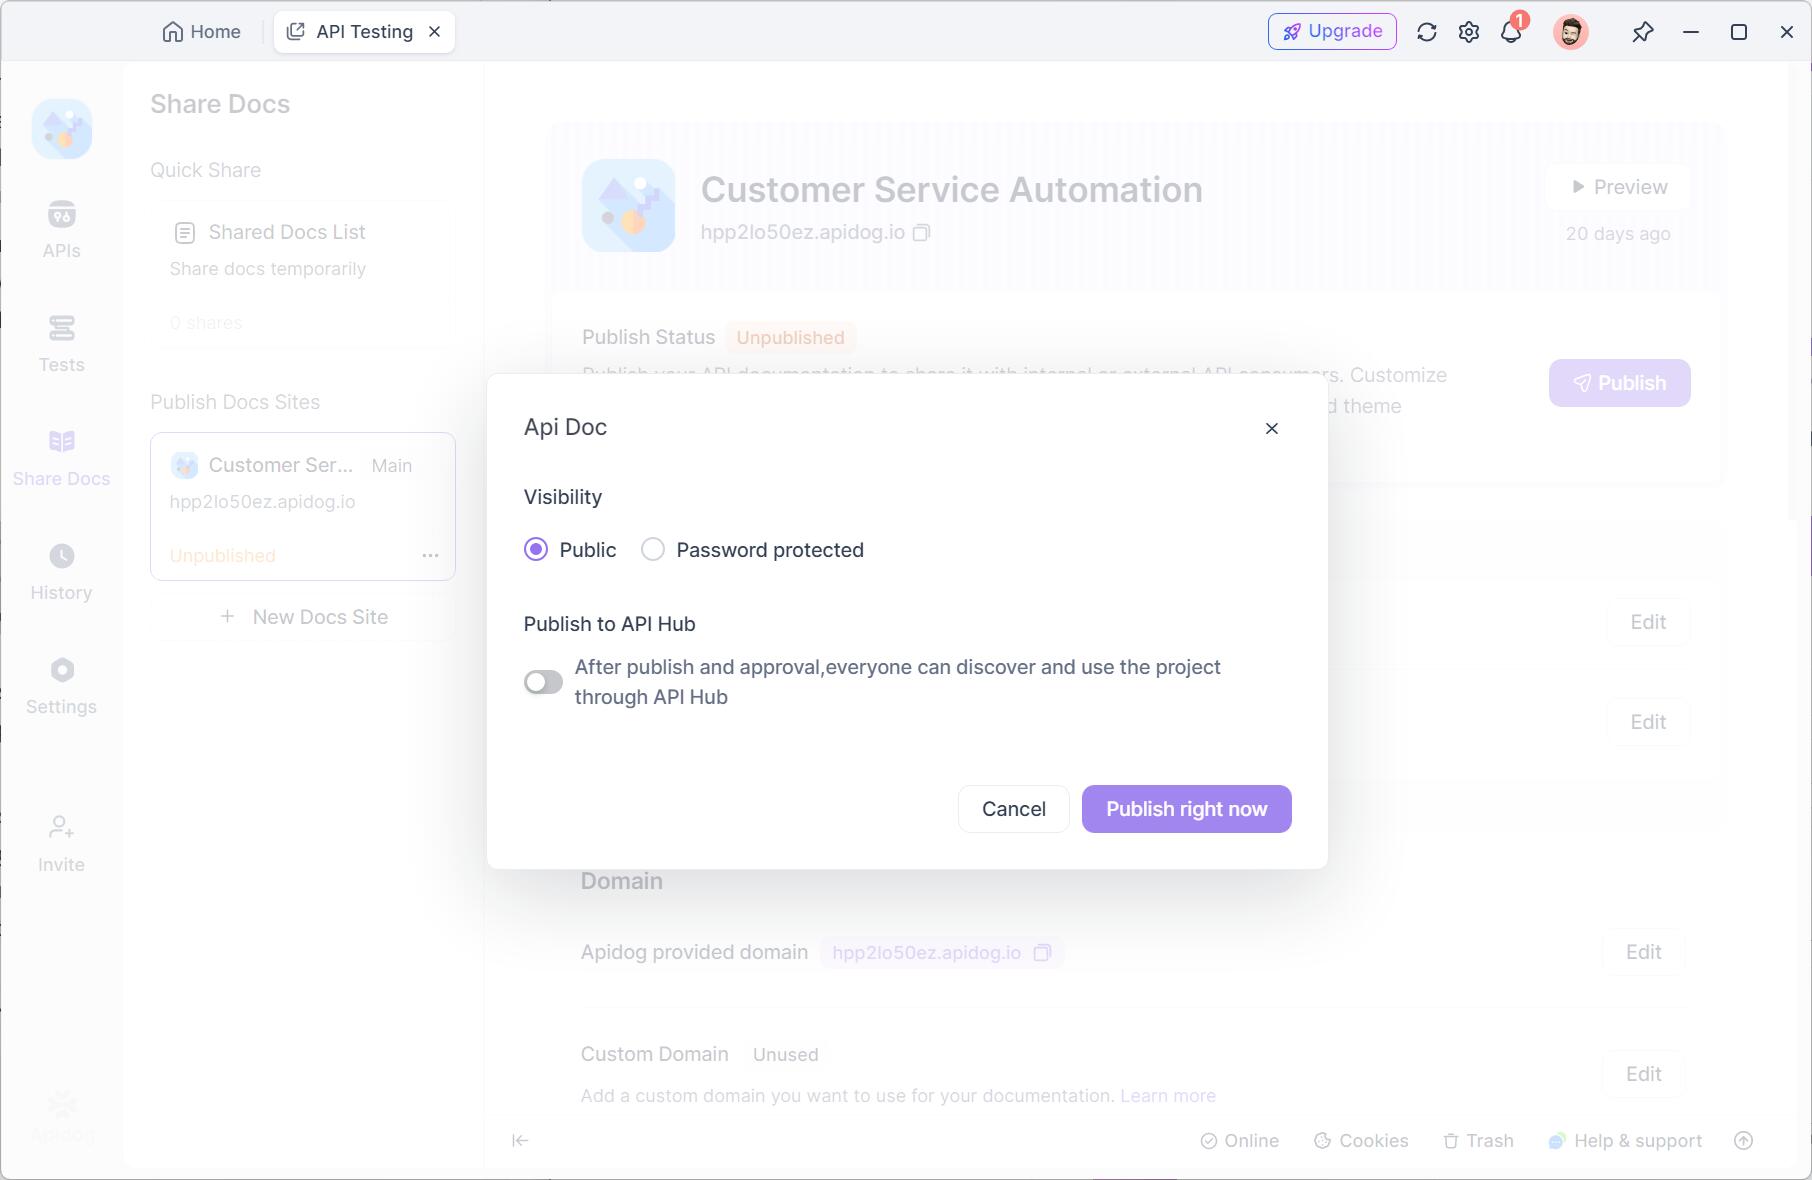Open Trash in the status bar
The height and width of the screenshot is (1180, 1812).
coord(1478,1141)
